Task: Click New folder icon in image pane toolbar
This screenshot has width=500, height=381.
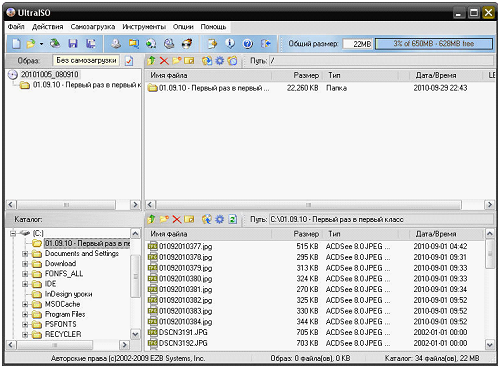Action: click(177, 61)
